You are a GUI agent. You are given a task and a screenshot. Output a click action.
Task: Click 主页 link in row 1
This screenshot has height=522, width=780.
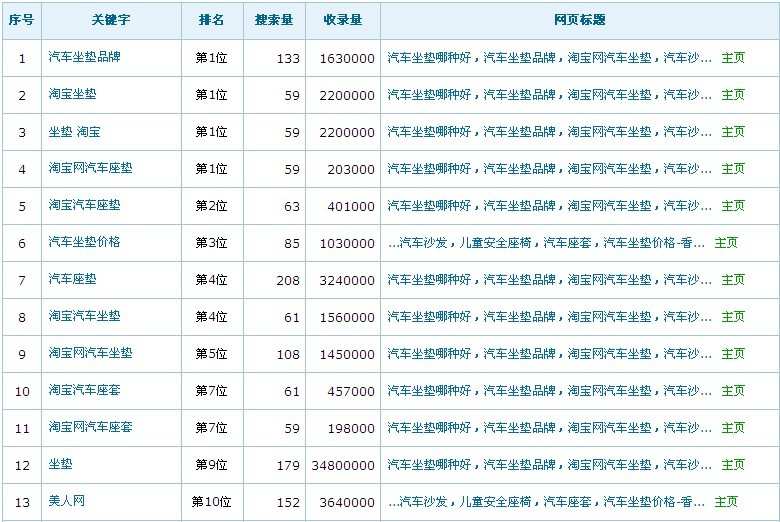coord(733,58)
